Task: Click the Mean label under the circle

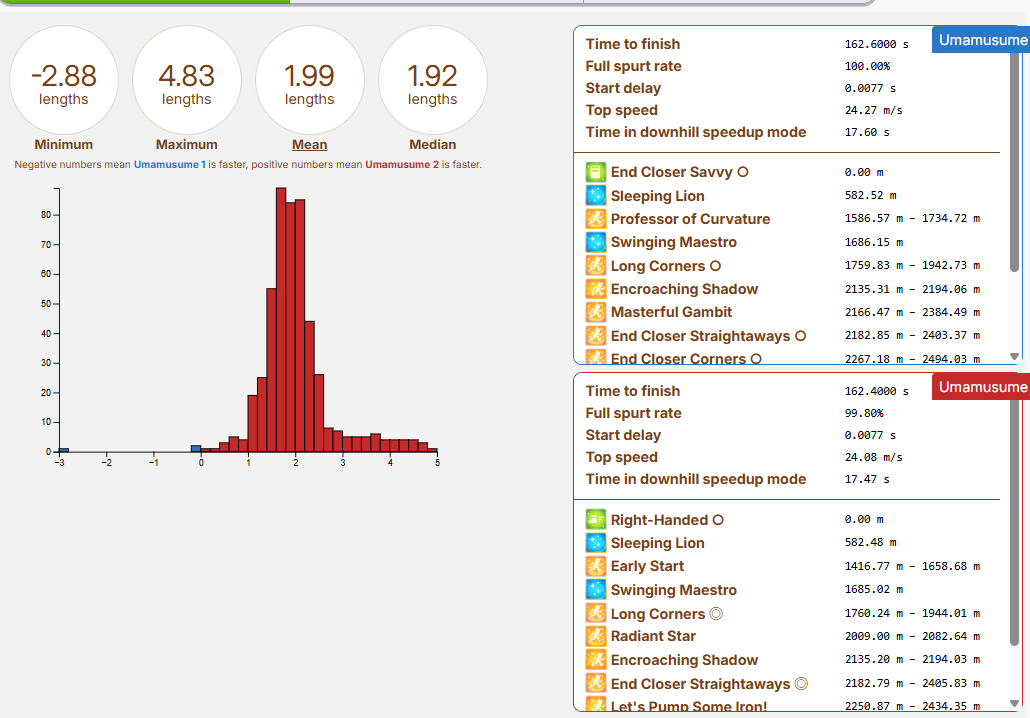Action: click(309, 145)
